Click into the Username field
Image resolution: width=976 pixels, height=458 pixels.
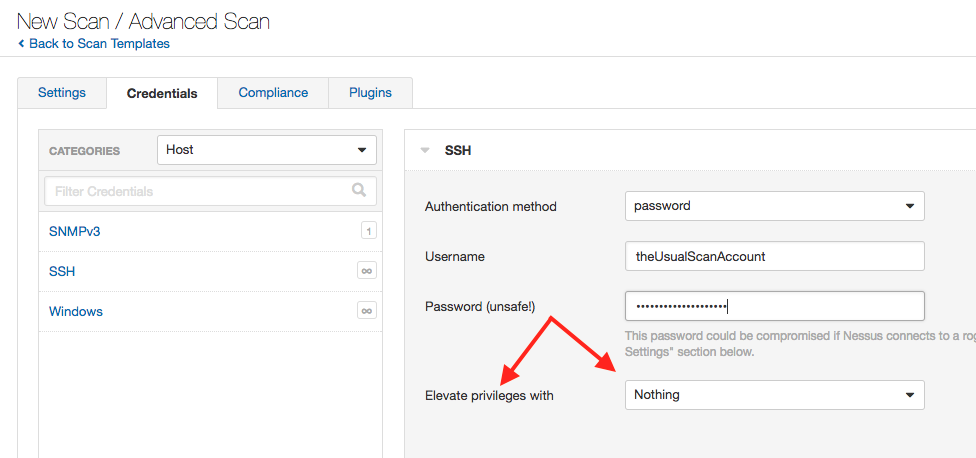coord(774,256)
